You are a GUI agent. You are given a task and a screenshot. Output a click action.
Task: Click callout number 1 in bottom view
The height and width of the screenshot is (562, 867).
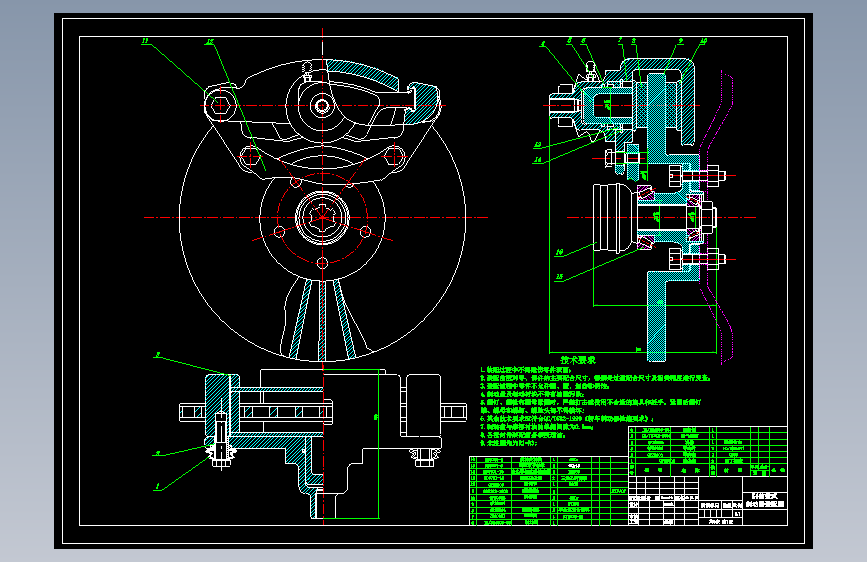pos(158,486)
